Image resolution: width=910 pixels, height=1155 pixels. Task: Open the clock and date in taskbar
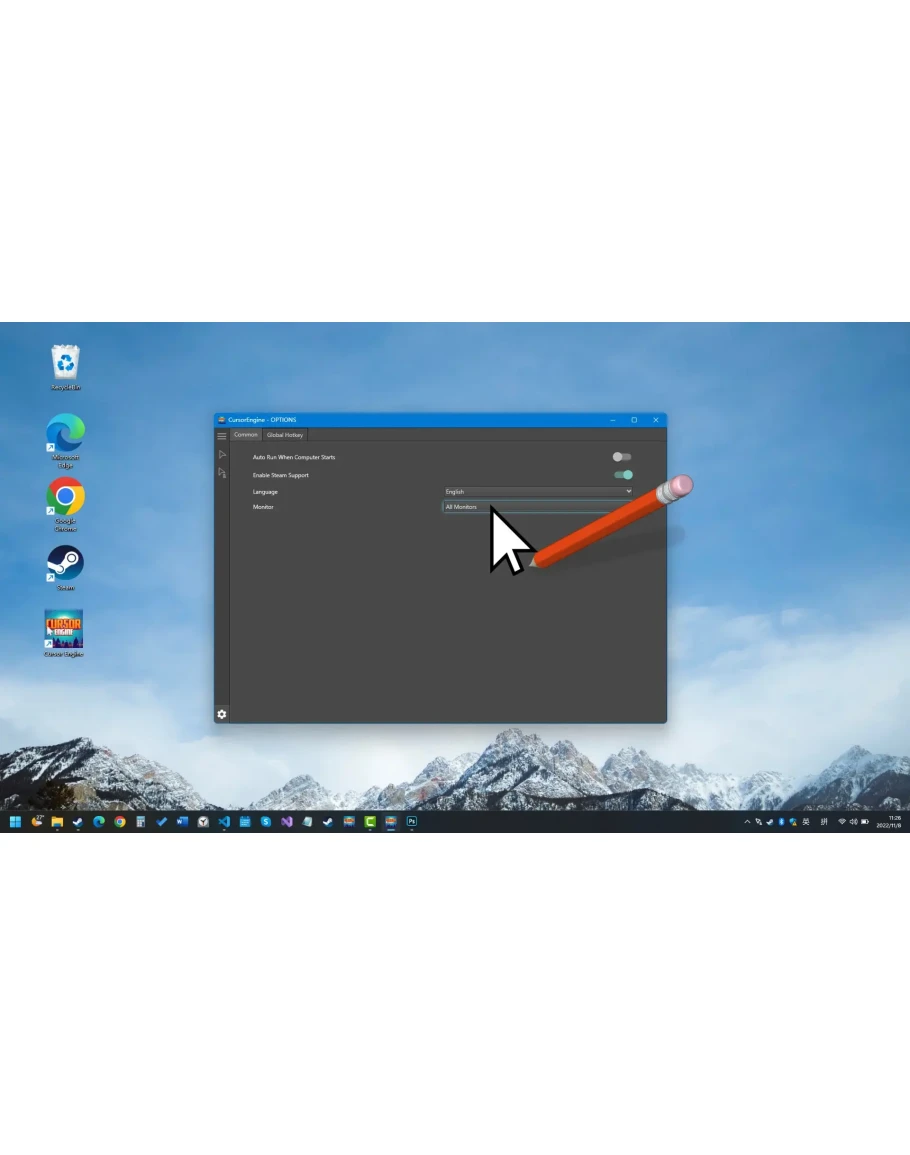coord(888,822)
